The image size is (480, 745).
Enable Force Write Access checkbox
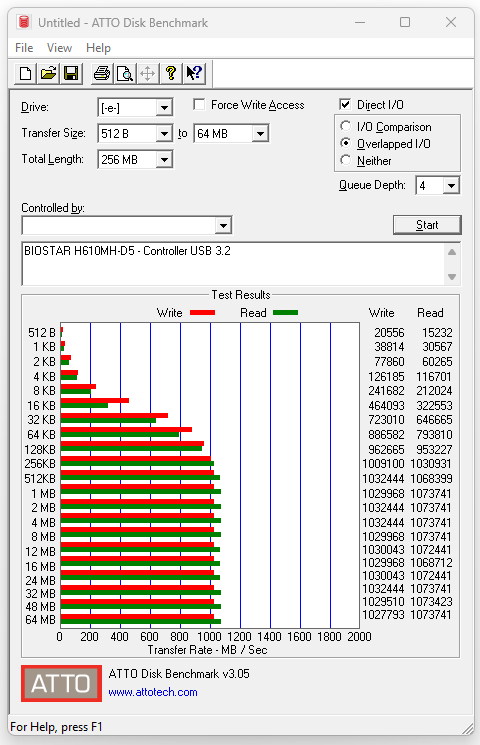tap(200, 105)
